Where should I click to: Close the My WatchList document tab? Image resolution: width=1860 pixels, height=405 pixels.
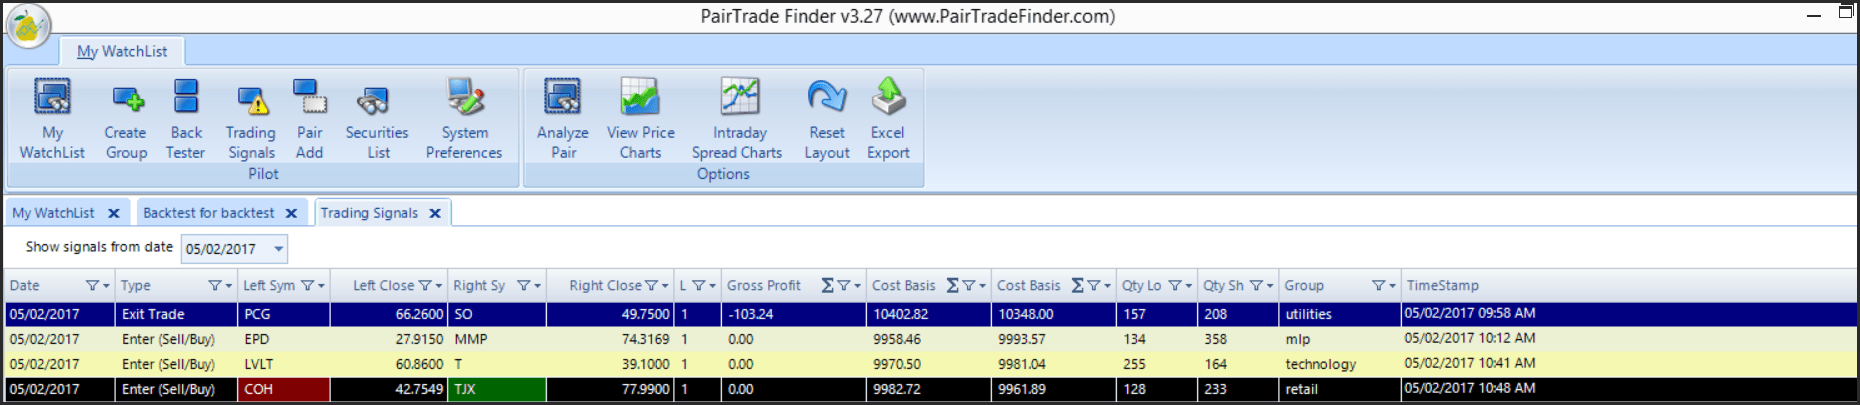[x=114, y=213]
